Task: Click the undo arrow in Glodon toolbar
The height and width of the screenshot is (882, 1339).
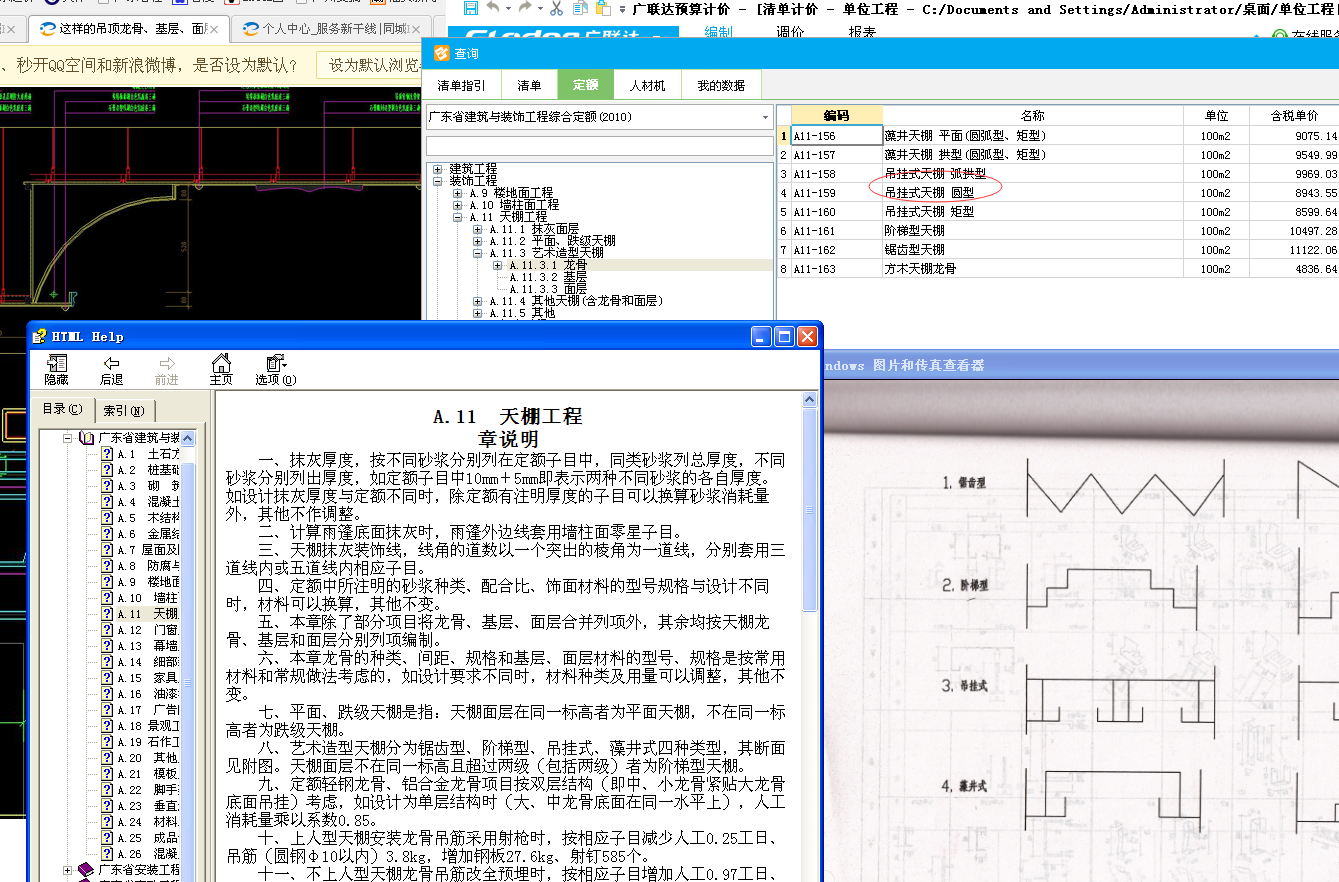Action: pos(493,8)
